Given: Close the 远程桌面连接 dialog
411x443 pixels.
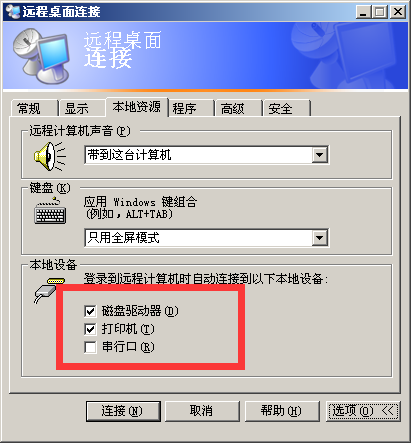Looking at the screenshot, I should point(398,12).
